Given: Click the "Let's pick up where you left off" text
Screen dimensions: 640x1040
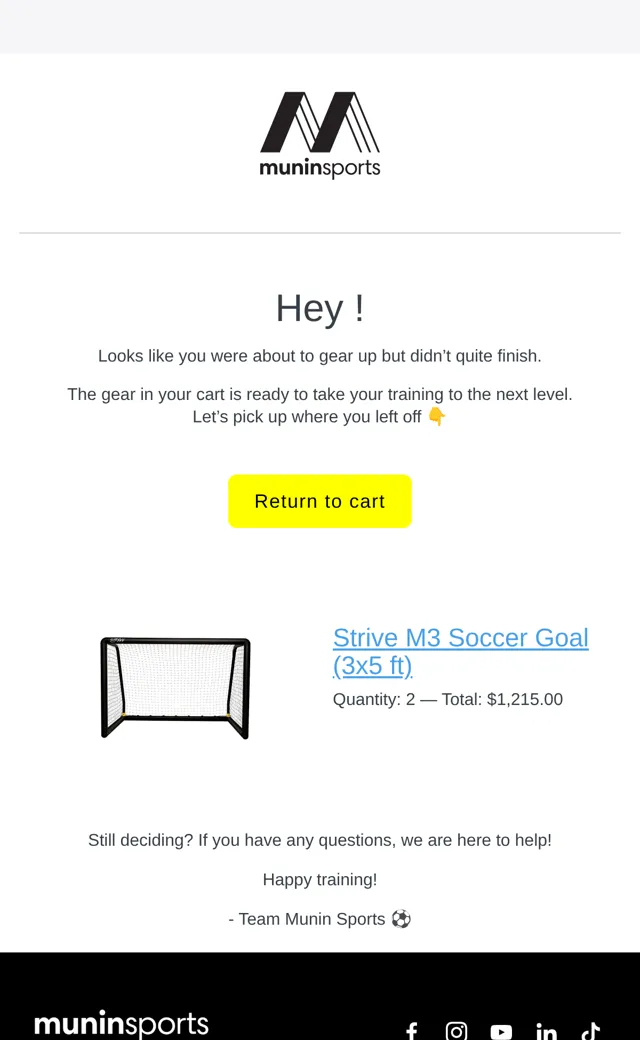Looking at the screenshot, I should pyautogui.click(x=307, y=417).
